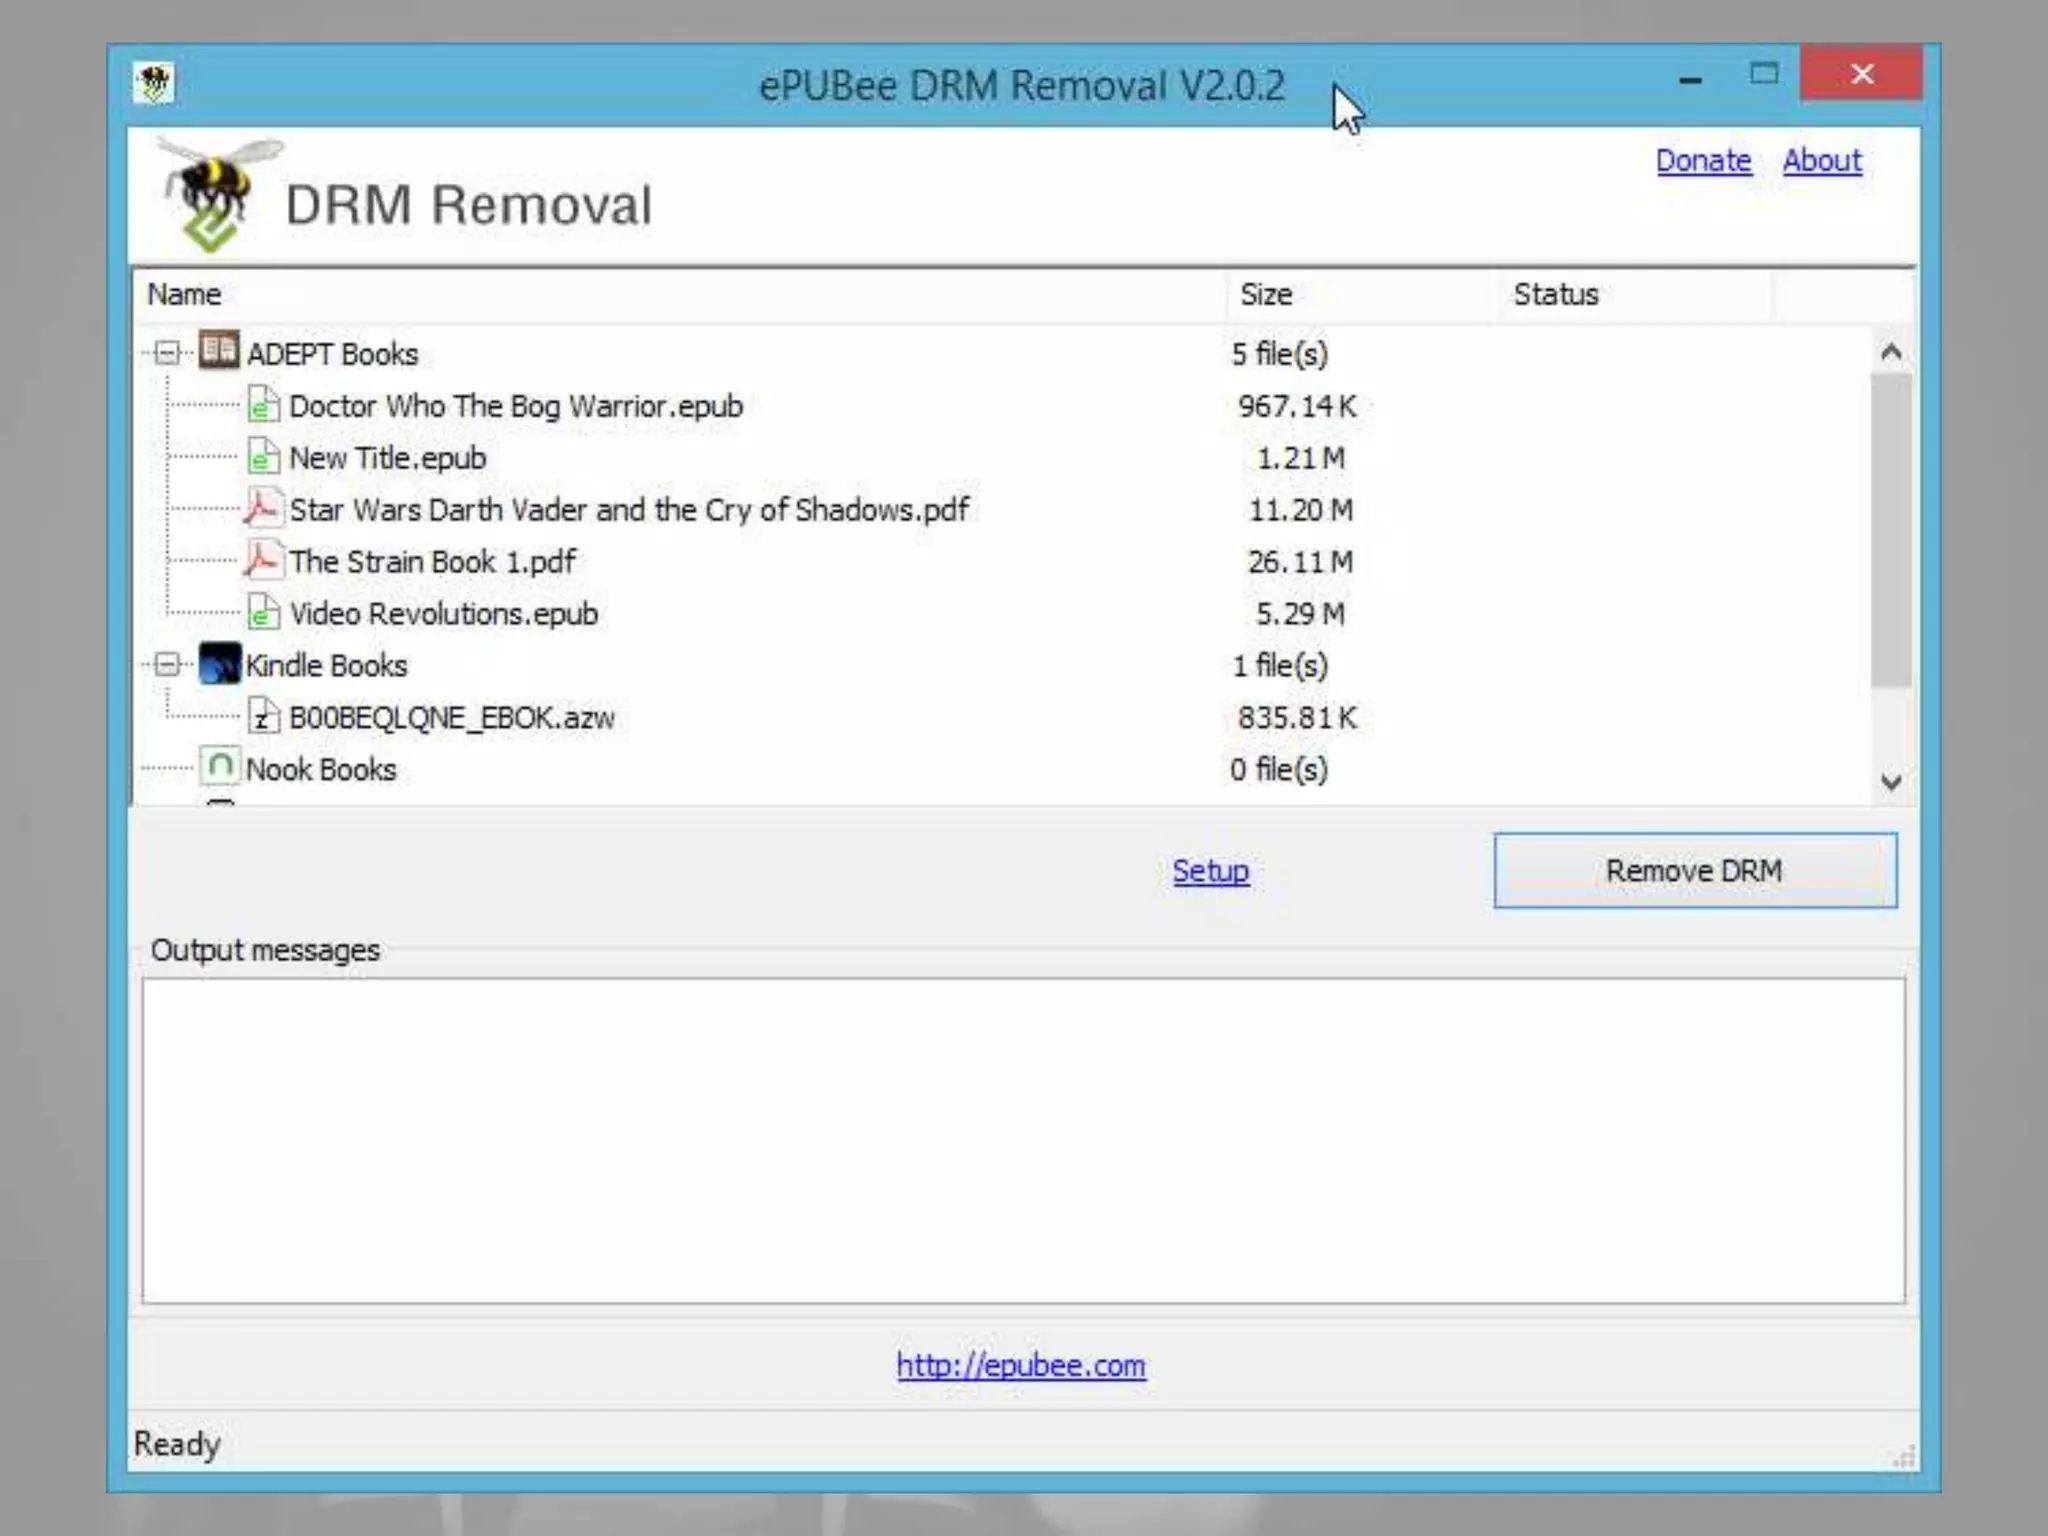
Task: Click the list scrollbar down arrow
Action: click(1890, 782)
